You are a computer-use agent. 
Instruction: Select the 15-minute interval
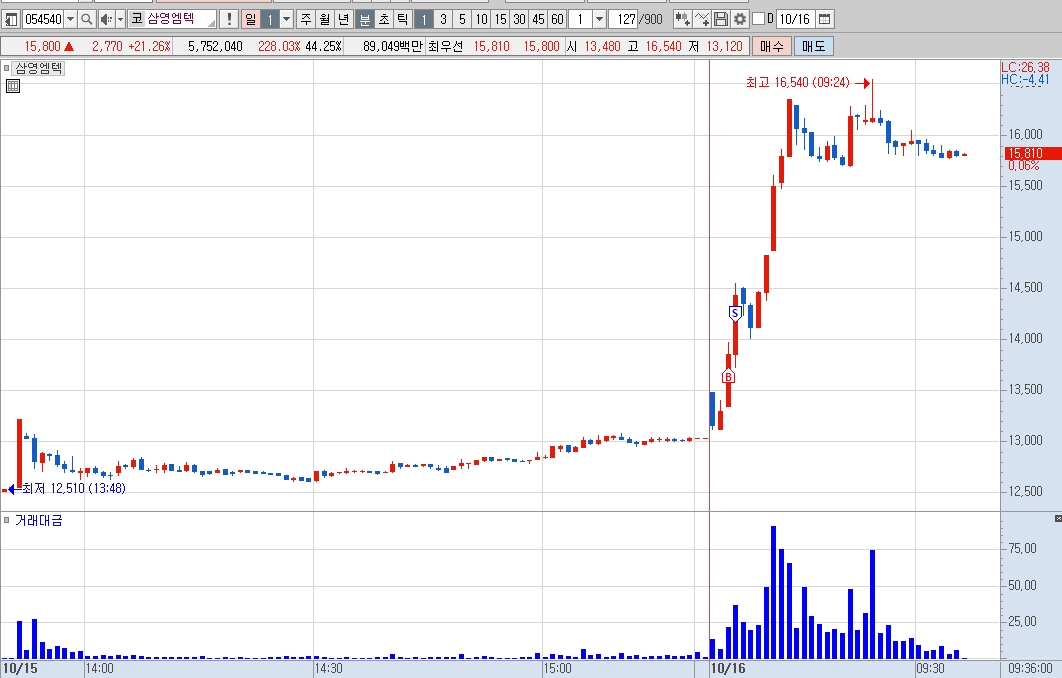pos(500,19)
